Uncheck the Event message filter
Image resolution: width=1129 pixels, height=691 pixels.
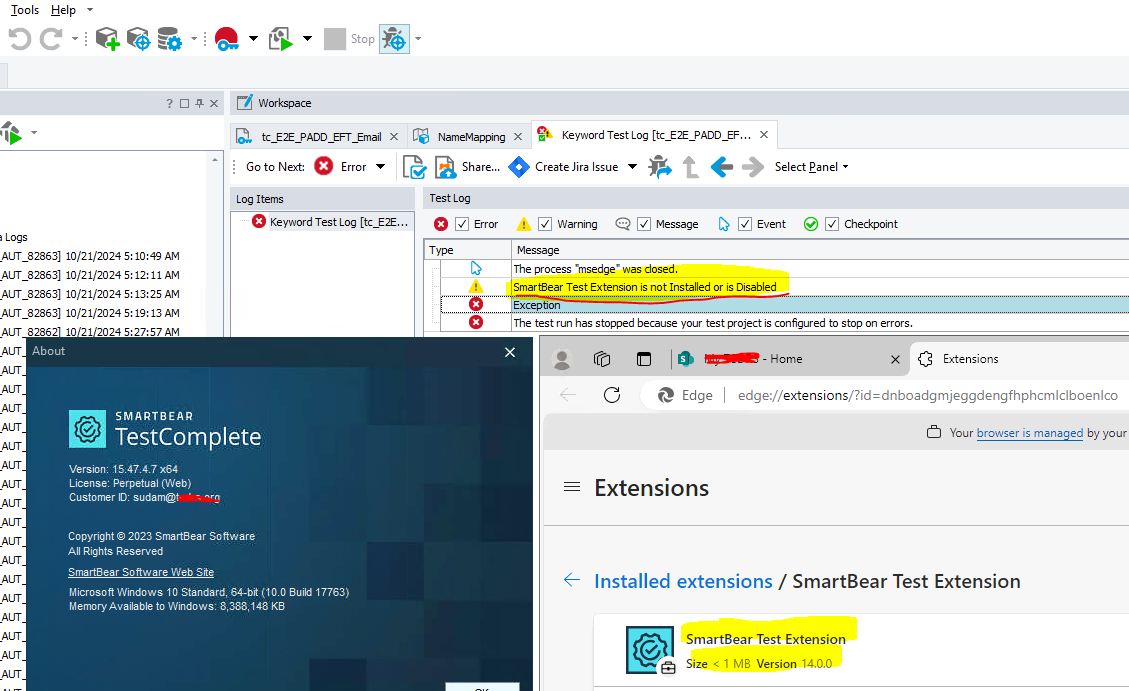(x=745, y=223)
